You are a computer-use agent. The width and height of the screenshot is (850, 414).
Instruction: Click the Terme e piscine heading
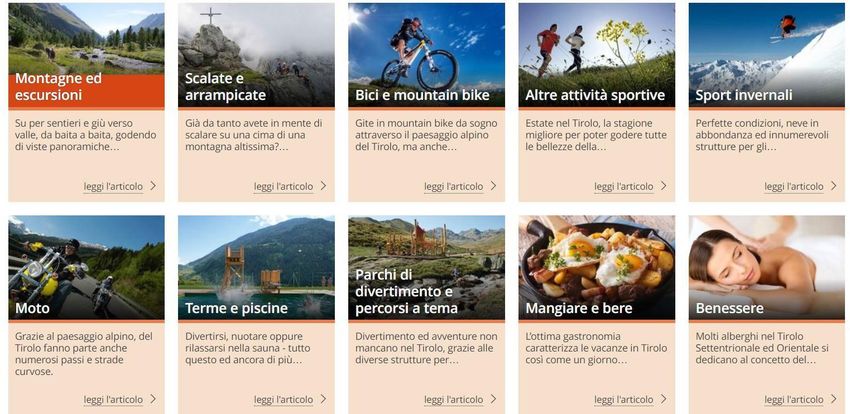tap(236, 308)
